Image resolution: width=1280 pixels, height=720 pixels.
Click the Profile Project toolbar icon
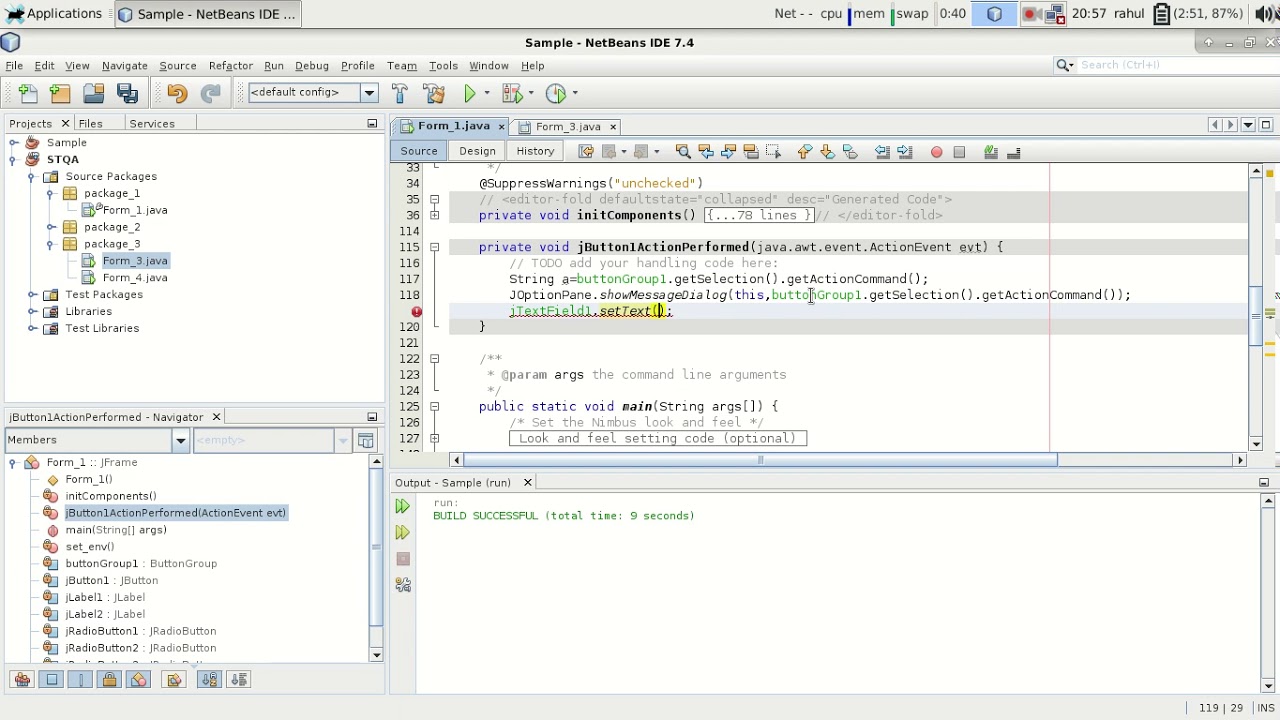(556, 93)
